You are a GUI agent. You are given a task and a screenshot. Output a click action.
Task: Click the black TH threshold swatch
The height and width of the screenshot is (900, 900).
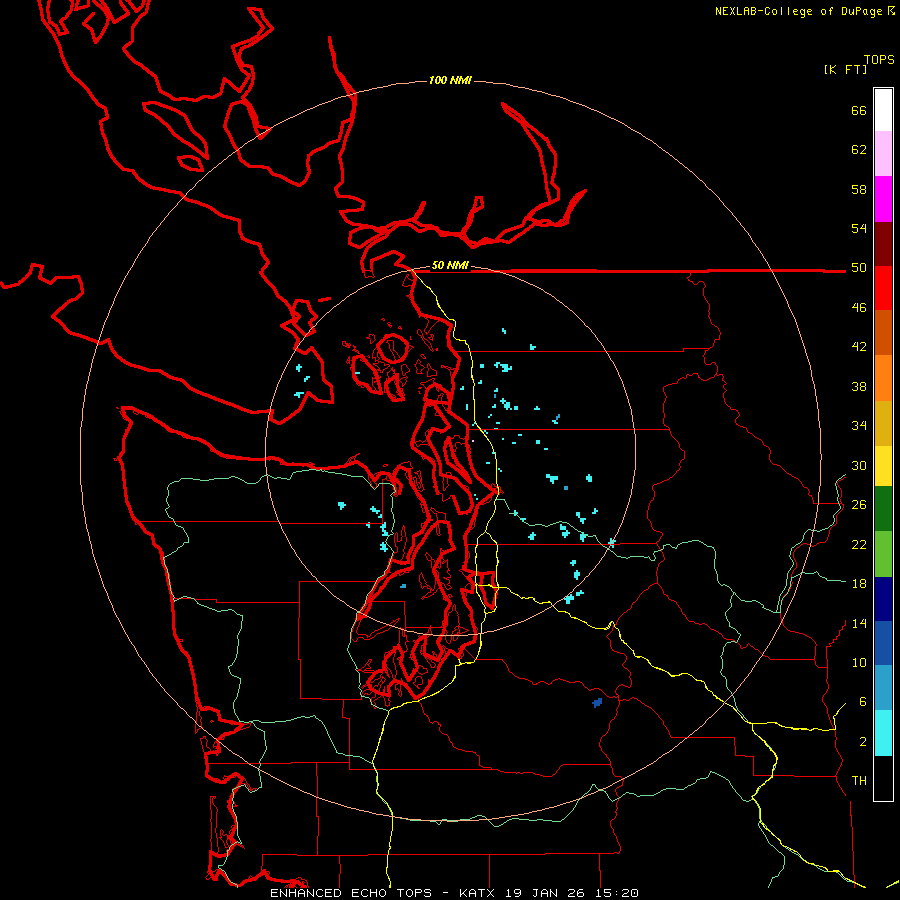tap(883, 778)
